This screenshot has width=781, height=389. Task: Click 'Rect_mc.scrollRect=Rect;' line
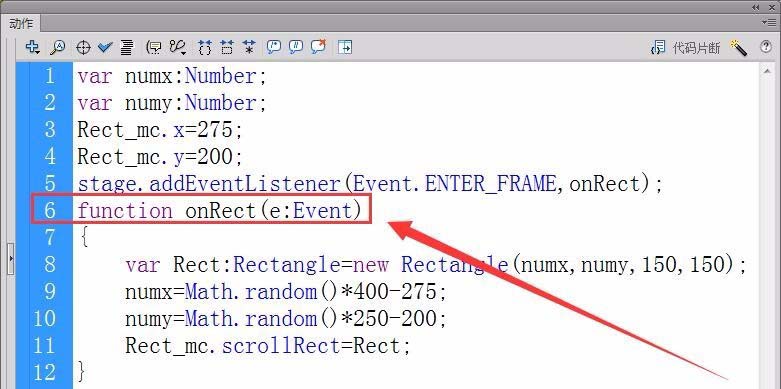point(268,345)
